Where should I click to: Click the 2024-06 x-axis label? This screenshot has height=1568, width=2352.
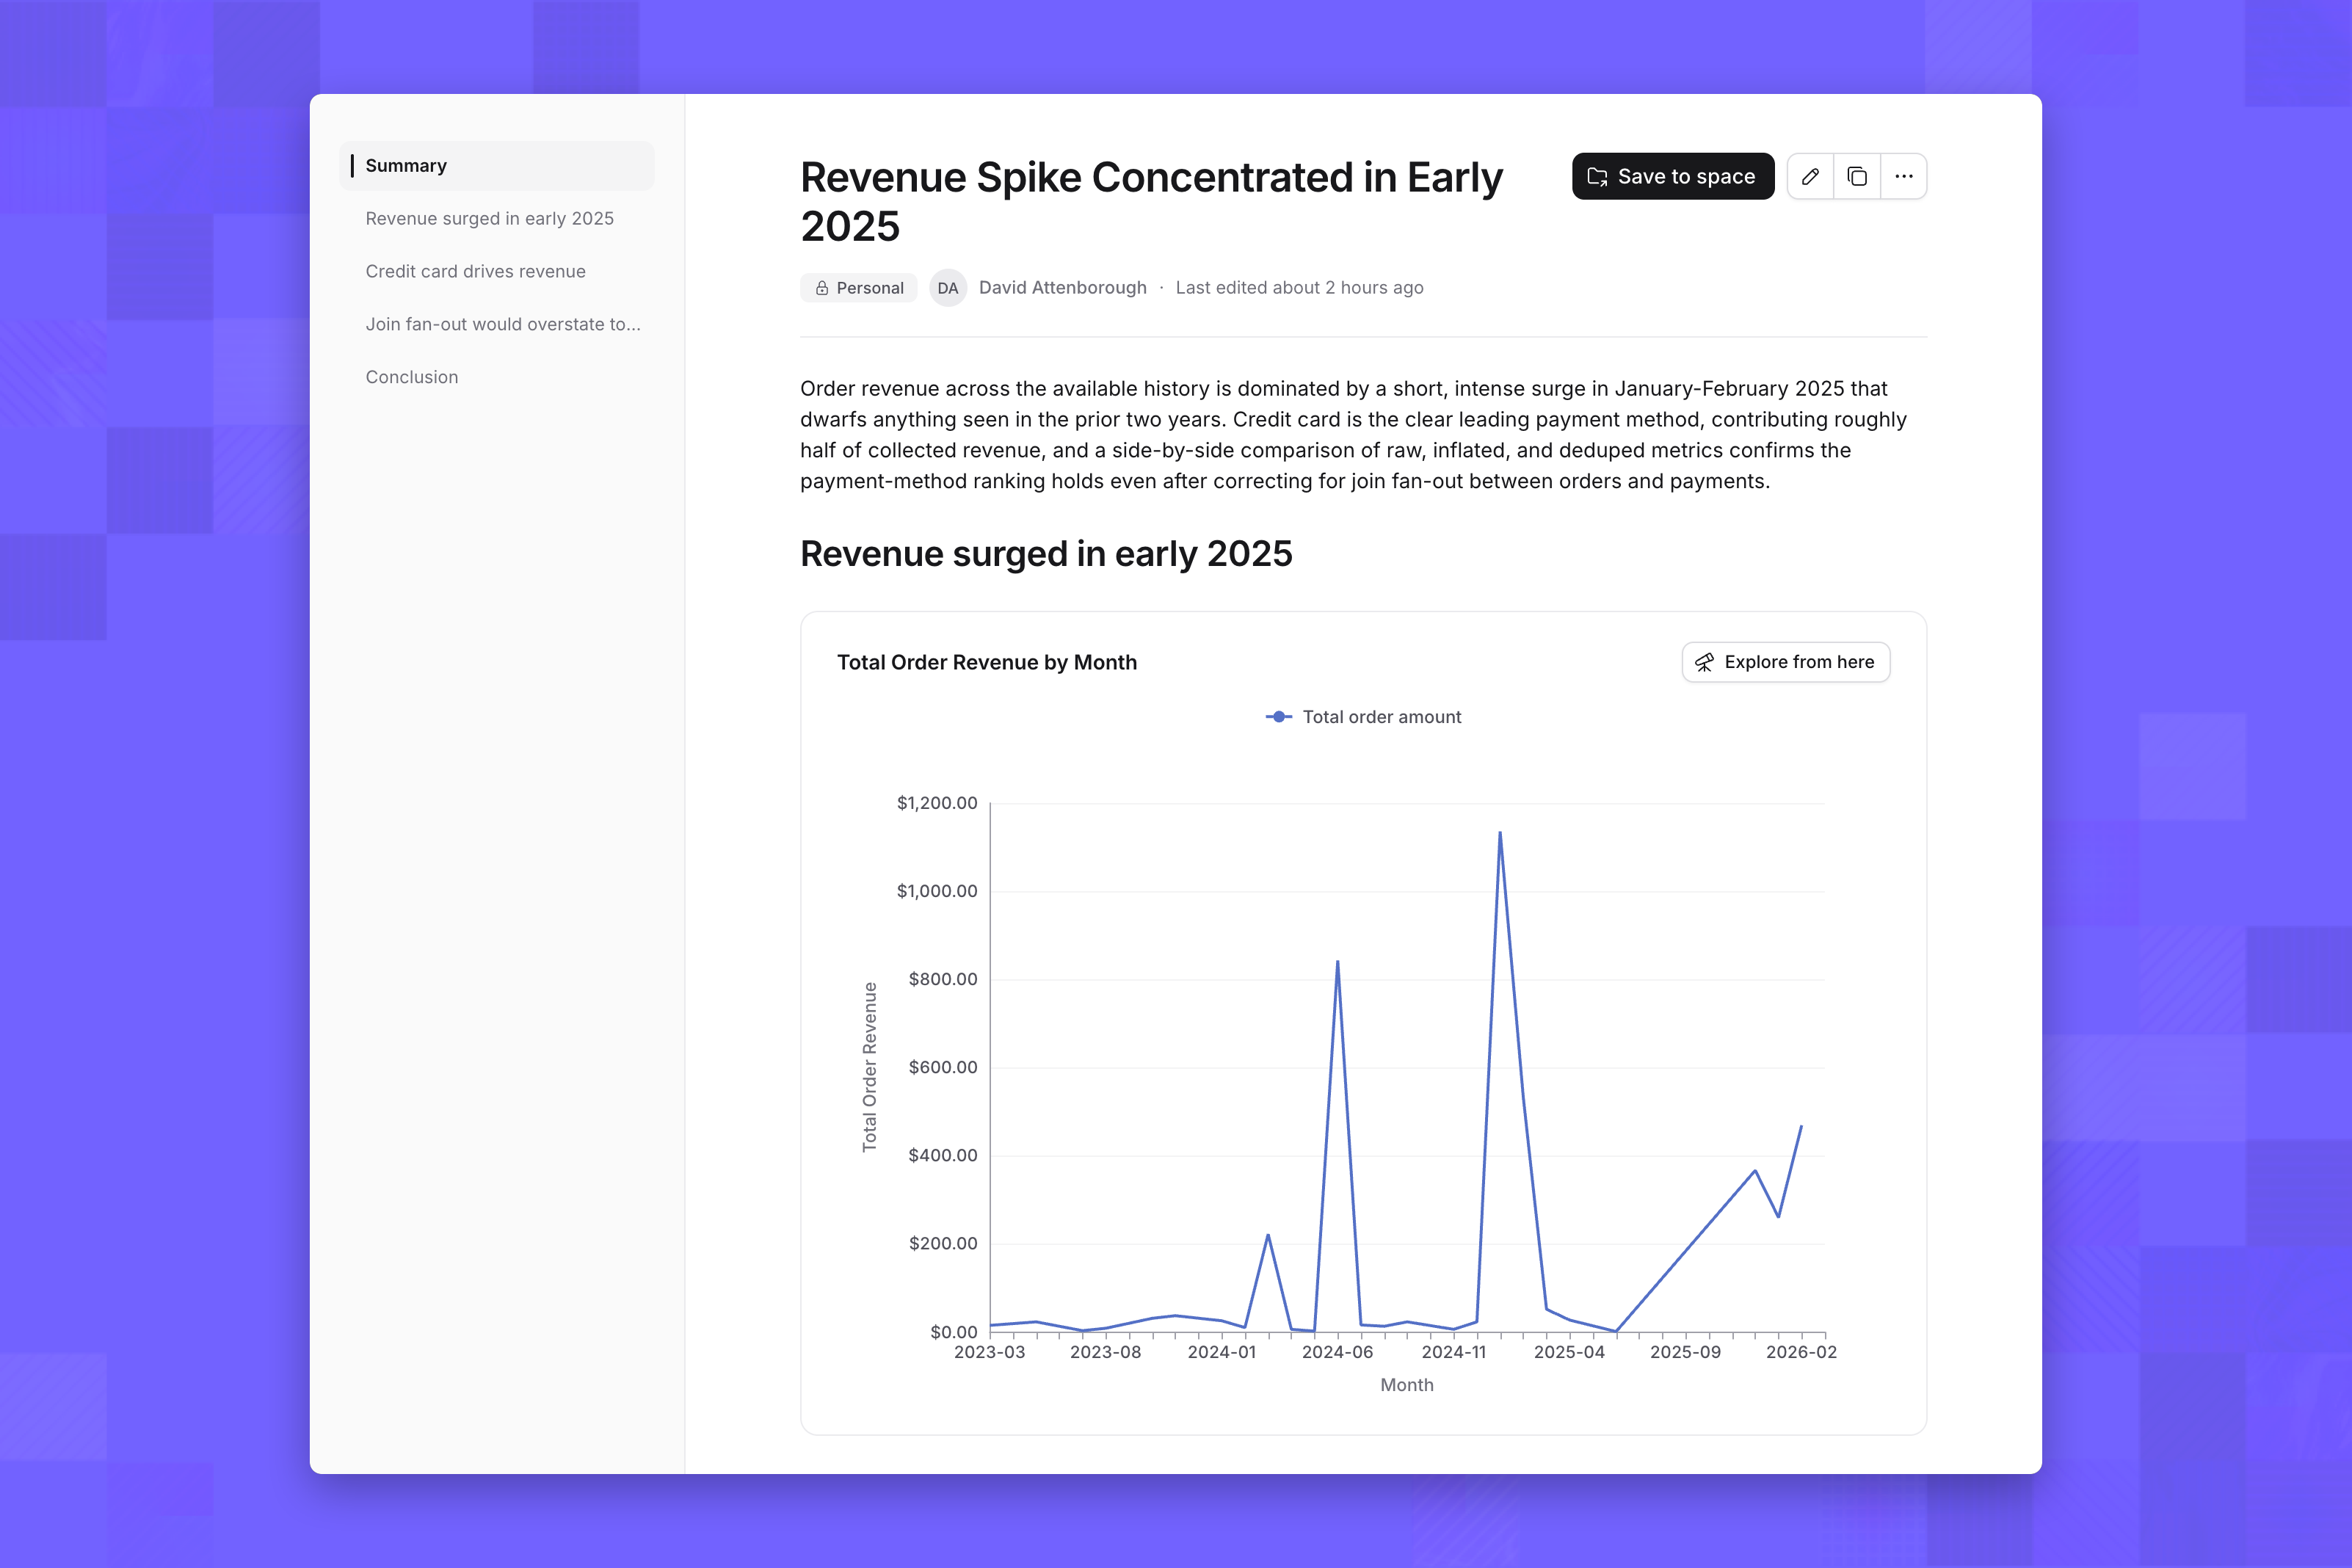pos(1338,1352)
